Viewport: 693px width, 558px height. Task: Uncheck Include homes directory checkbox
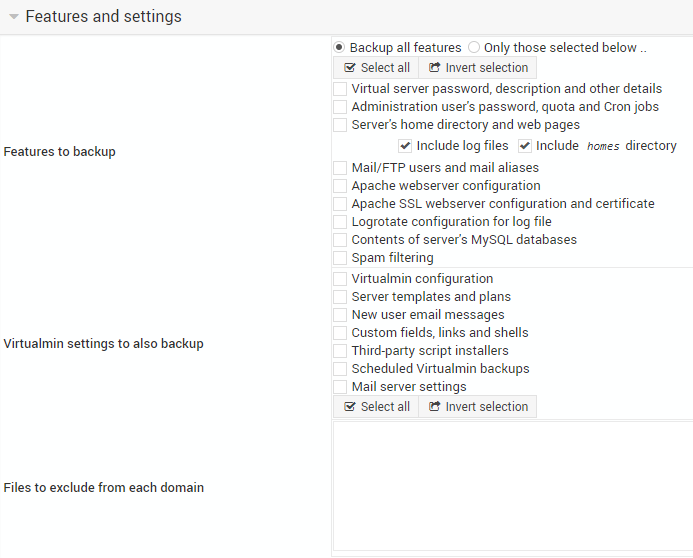(525, 146)
